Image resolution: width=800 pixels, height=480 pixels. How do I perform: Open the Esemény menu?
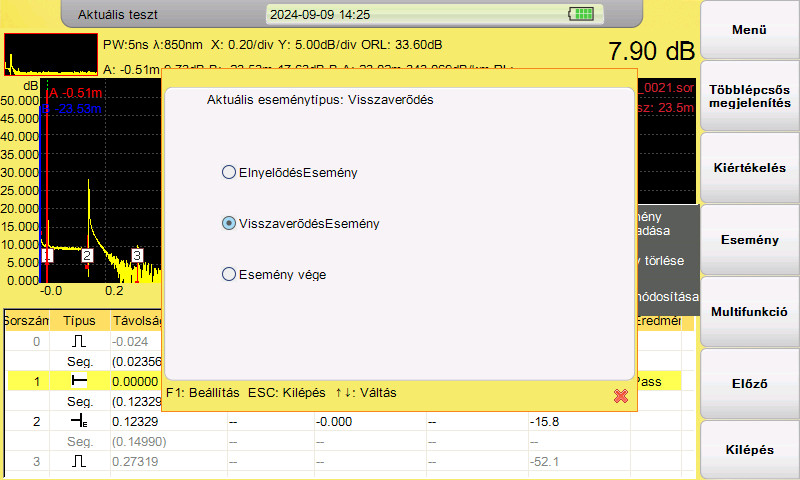pos(749,240)
